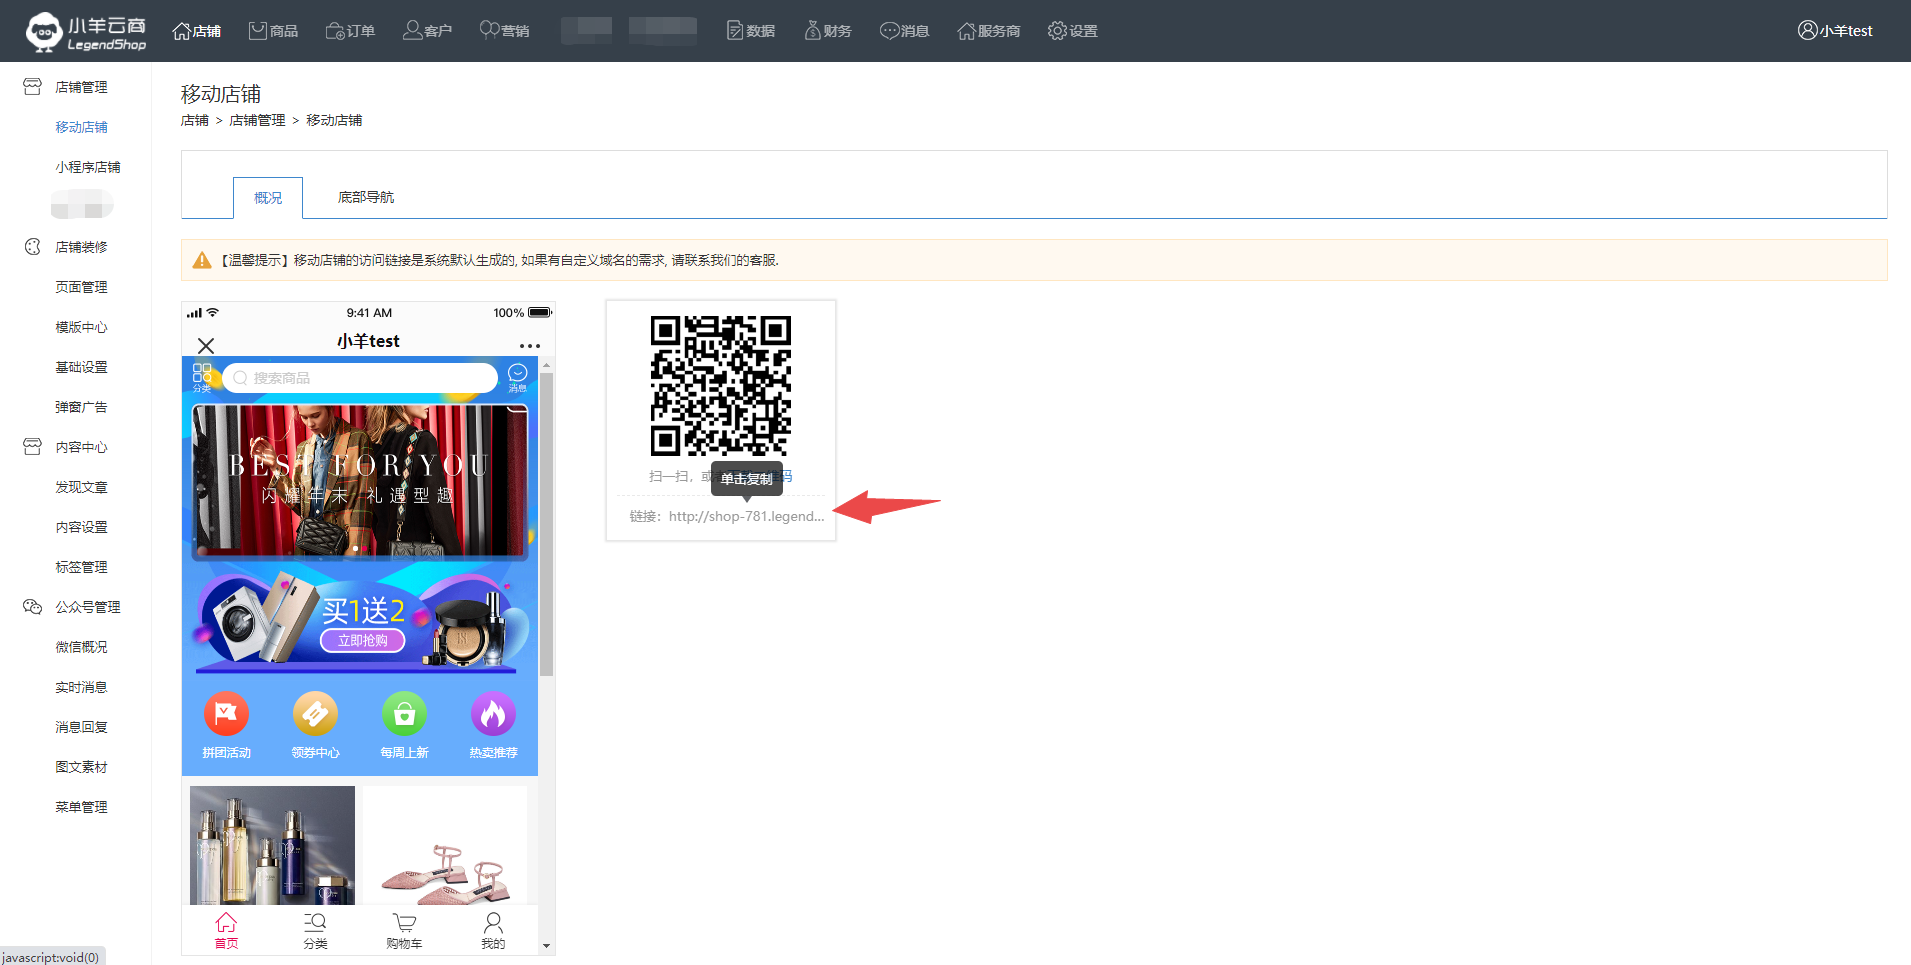Click the 搜索商品 search field
This screenshot has width=1911, height=965.
(x=360, y=378)
